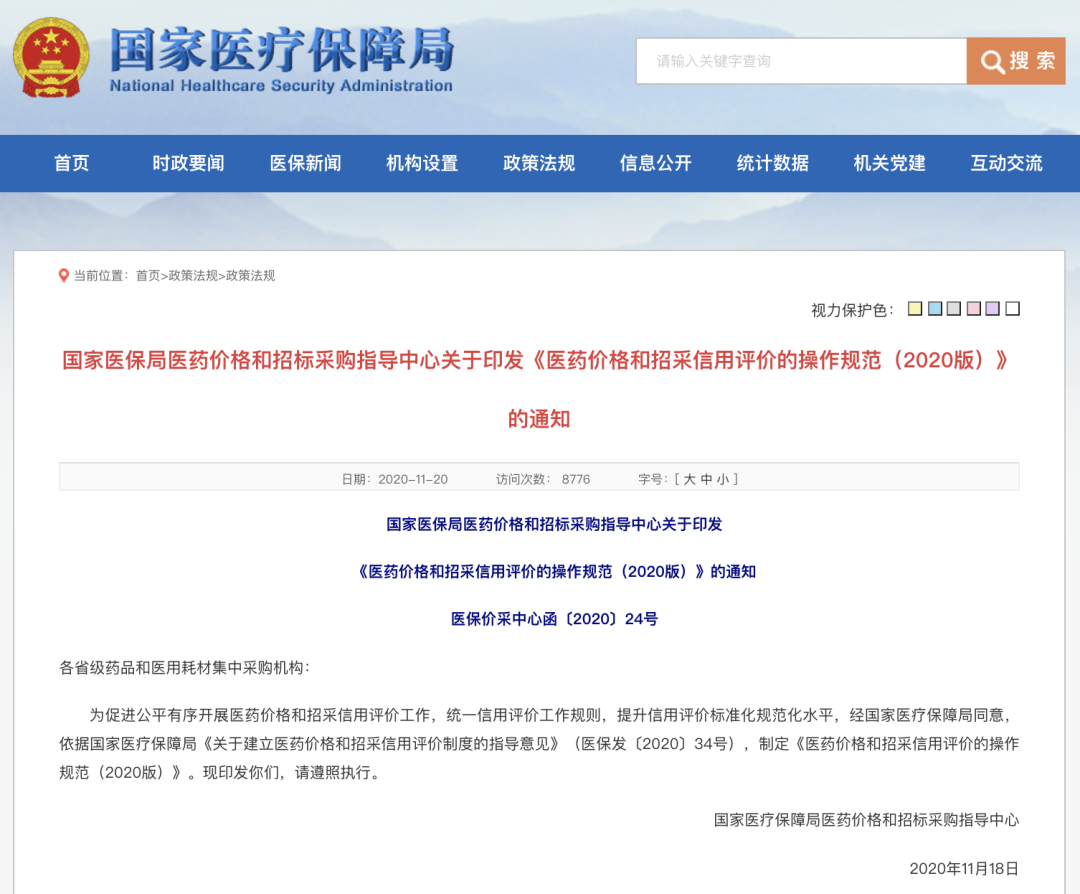Click the location pin icon in breadcrumb
The image size is (1080, 894).
click(x=63, y=276)
